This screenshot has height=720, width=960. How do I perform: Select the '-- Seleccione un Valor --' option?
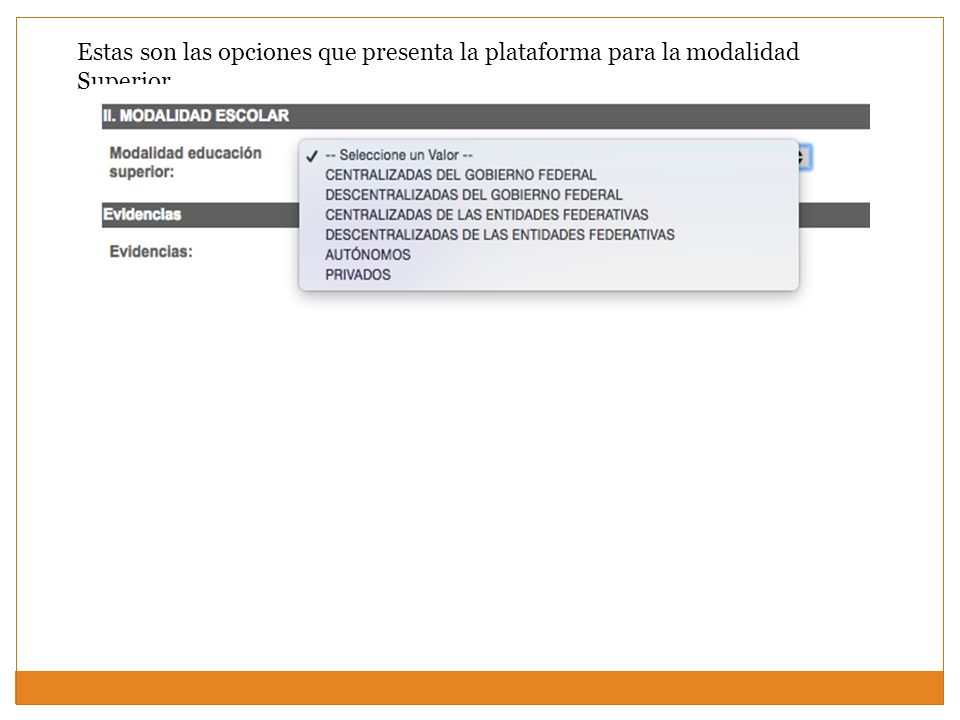(549, 155)
